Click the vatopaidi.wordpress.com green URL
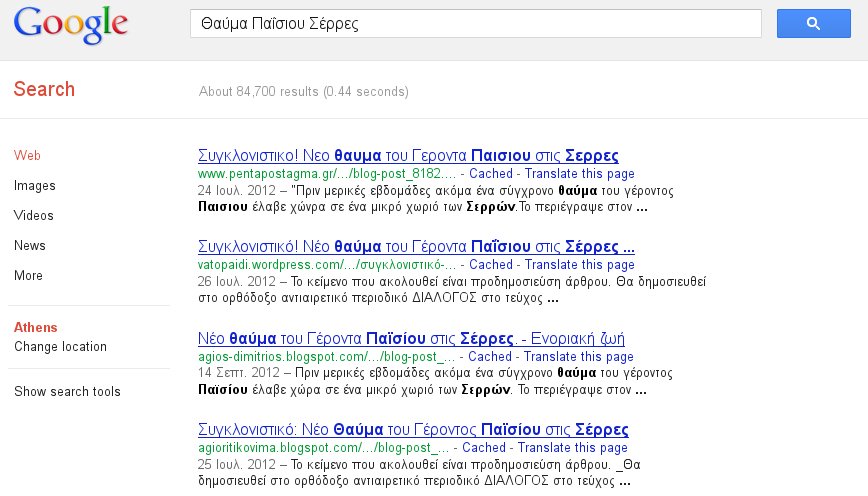 pyautogui.click(x=327, y=265)
